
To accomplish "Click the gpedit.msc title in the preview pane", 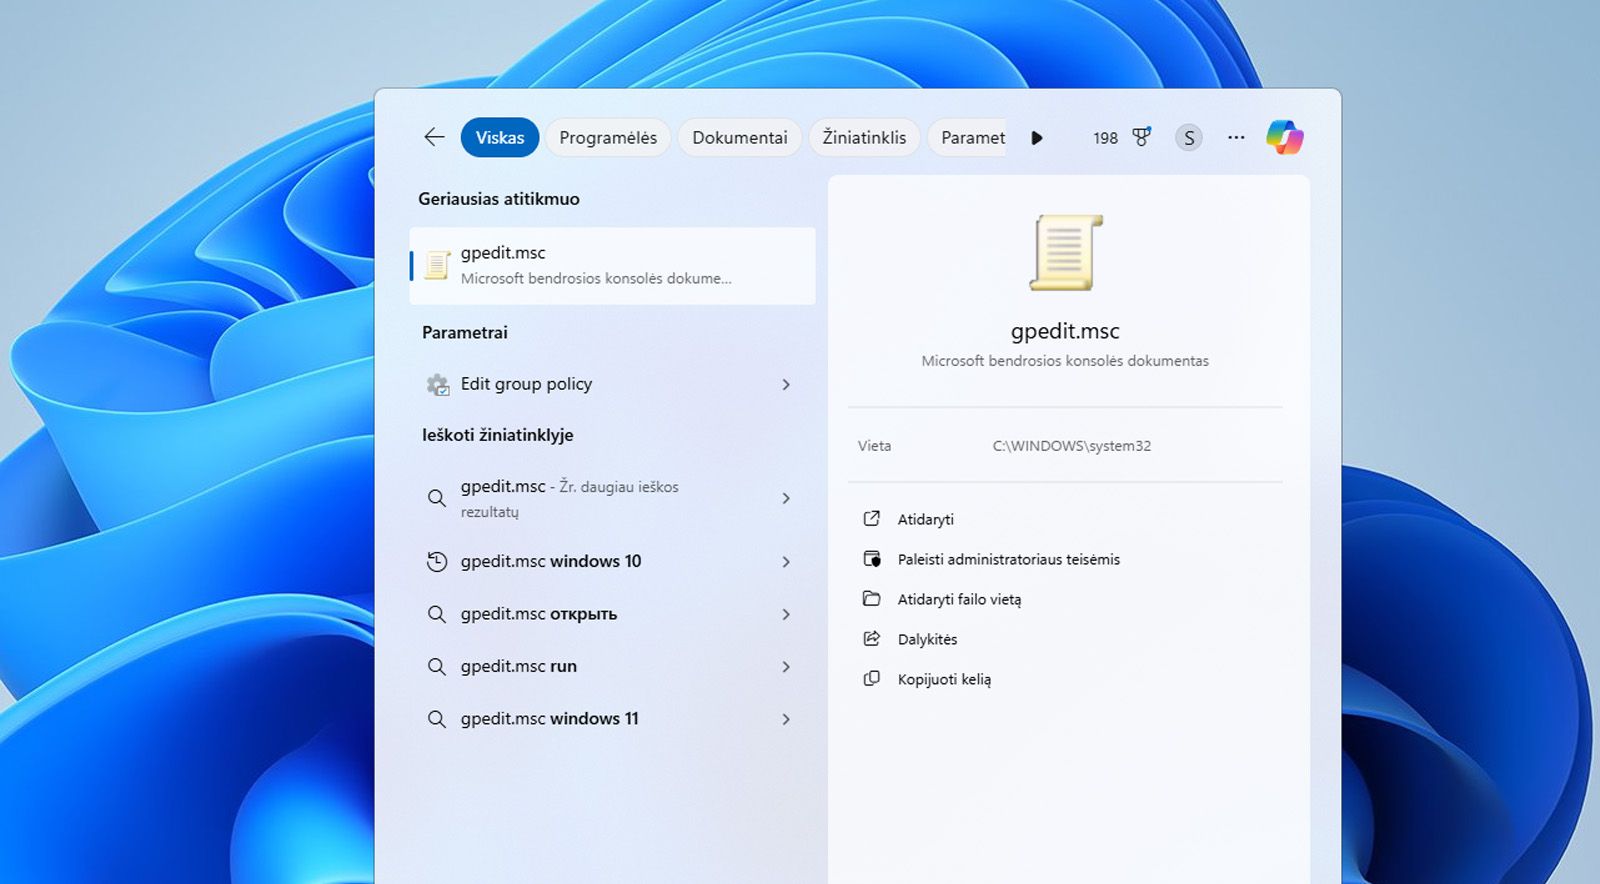I will coord(1065,331).
